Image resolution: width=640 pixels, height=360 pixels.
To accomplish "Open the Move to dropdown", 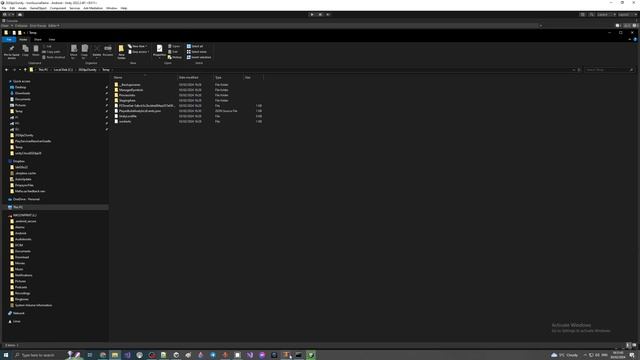I will 73,52.
